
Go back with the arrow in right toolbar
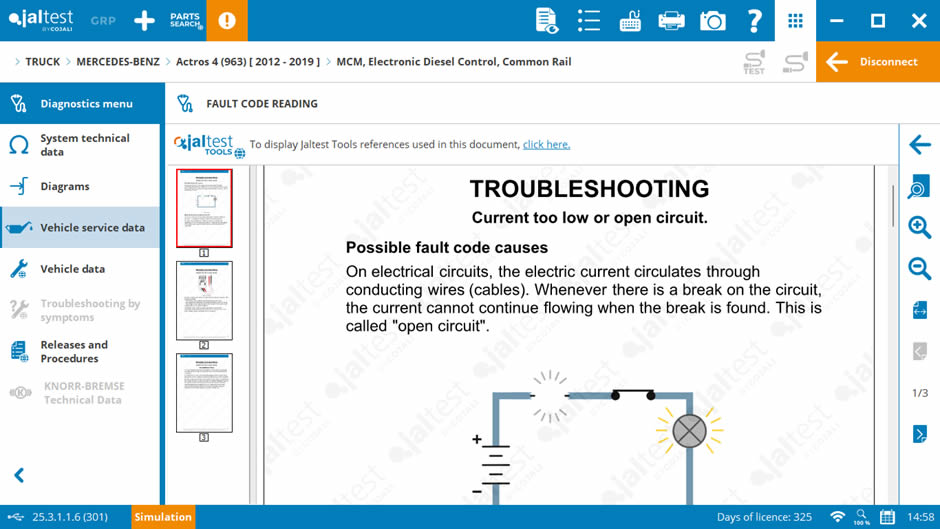click(920, 145)
